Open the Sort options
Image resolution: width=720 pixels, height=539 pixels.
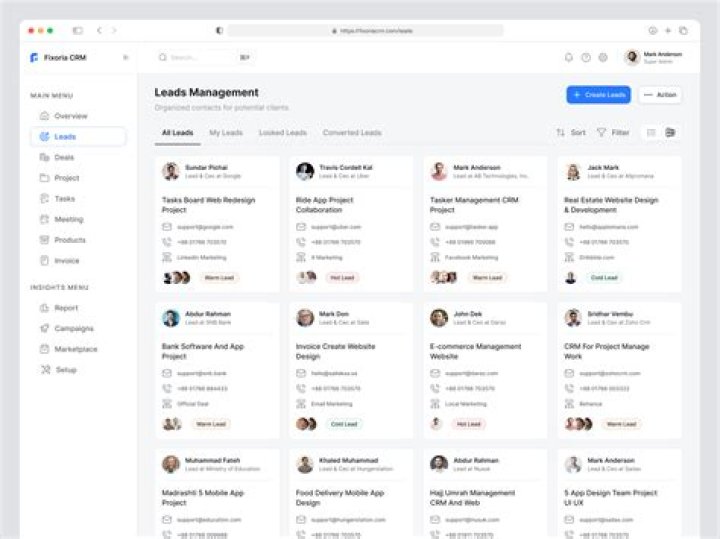[571, 133]
